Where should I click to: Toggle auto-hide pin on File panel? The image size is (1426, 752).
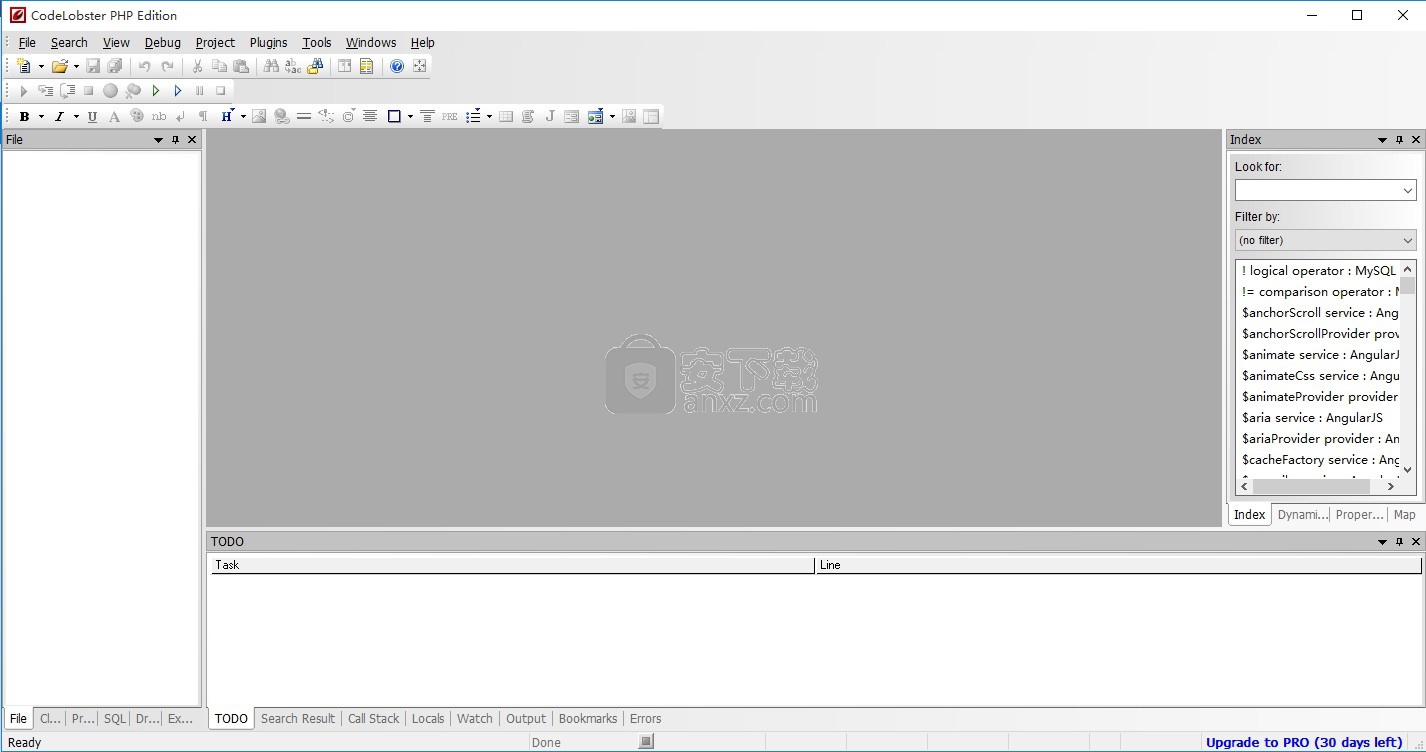175,140
